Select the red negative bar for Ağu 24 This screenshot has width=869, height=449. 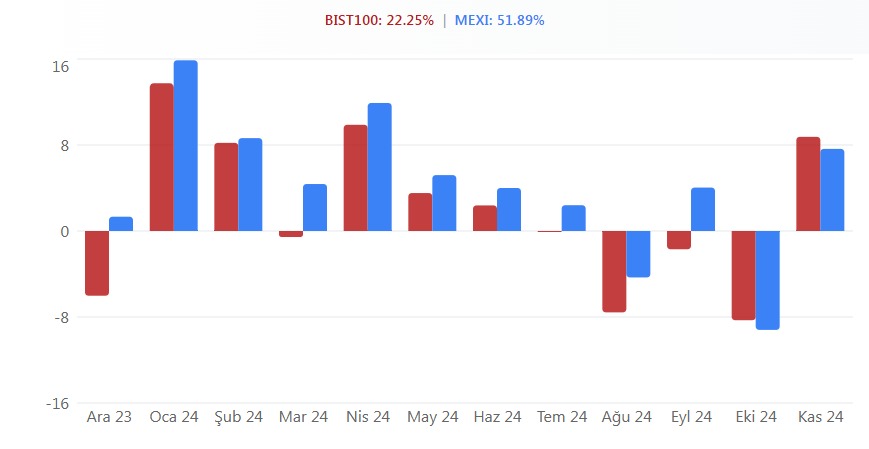point(614,271)
